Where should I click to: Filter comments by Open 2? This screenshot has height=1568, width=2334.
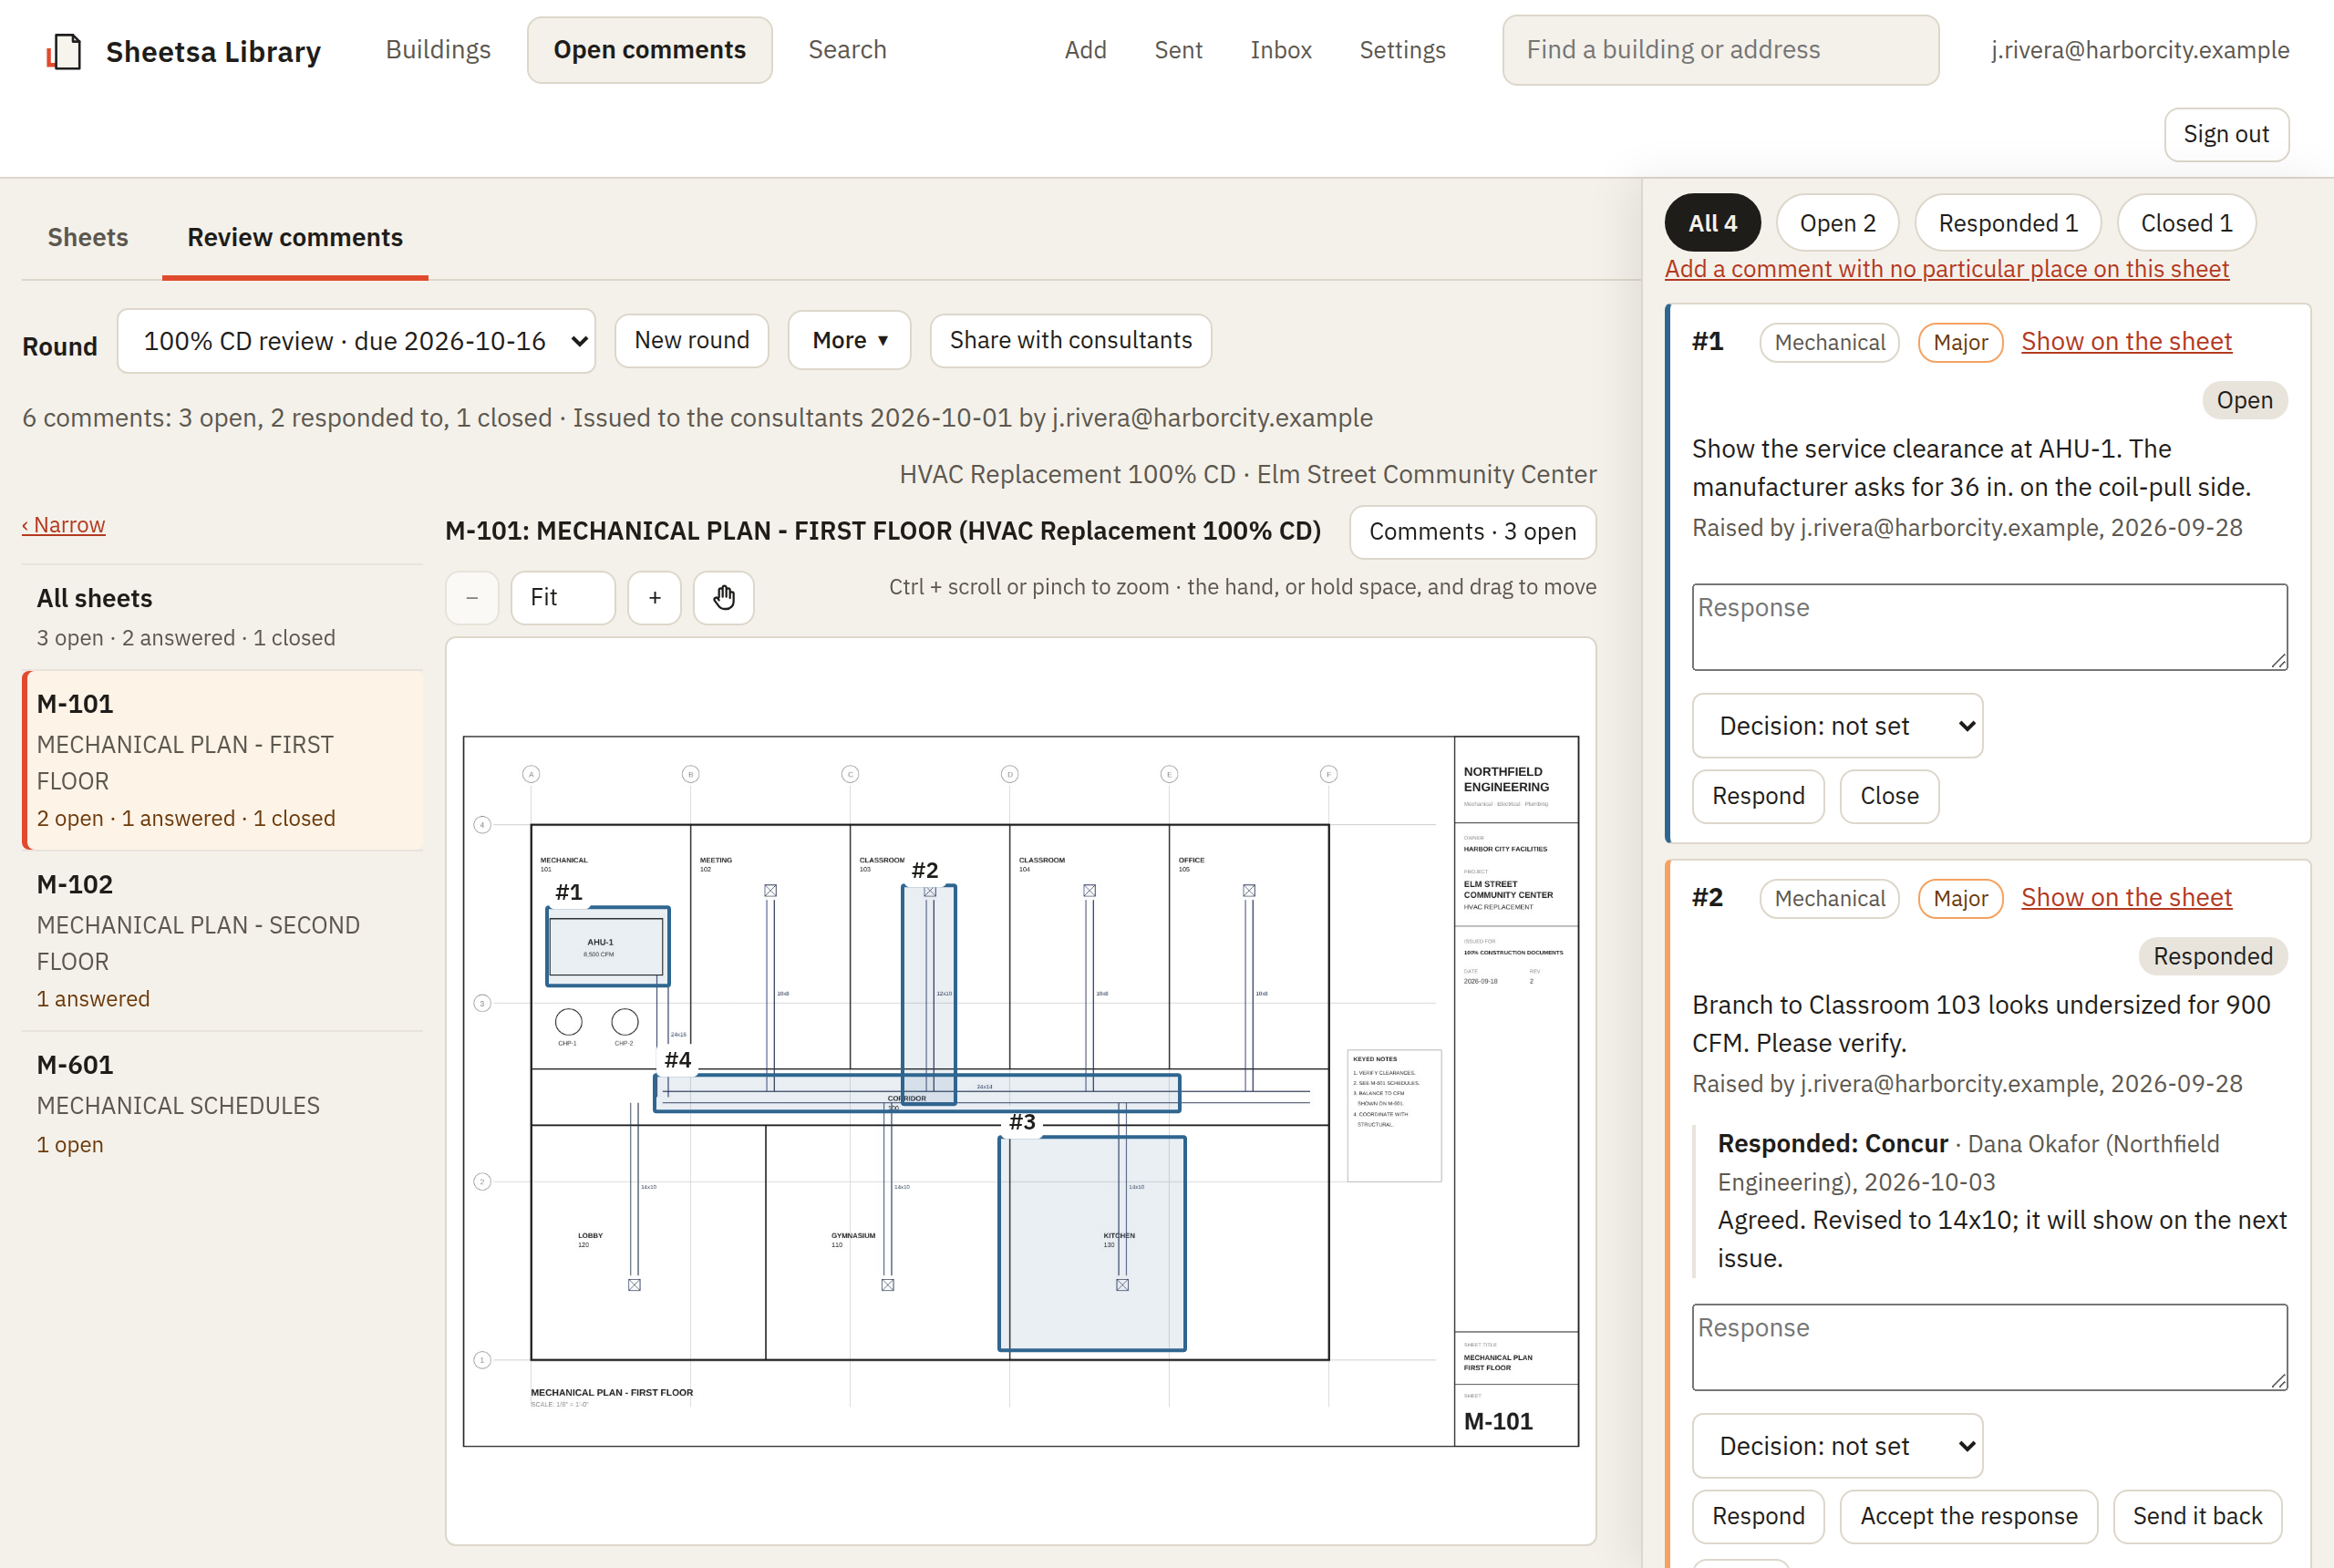[x=1837, y=223]
